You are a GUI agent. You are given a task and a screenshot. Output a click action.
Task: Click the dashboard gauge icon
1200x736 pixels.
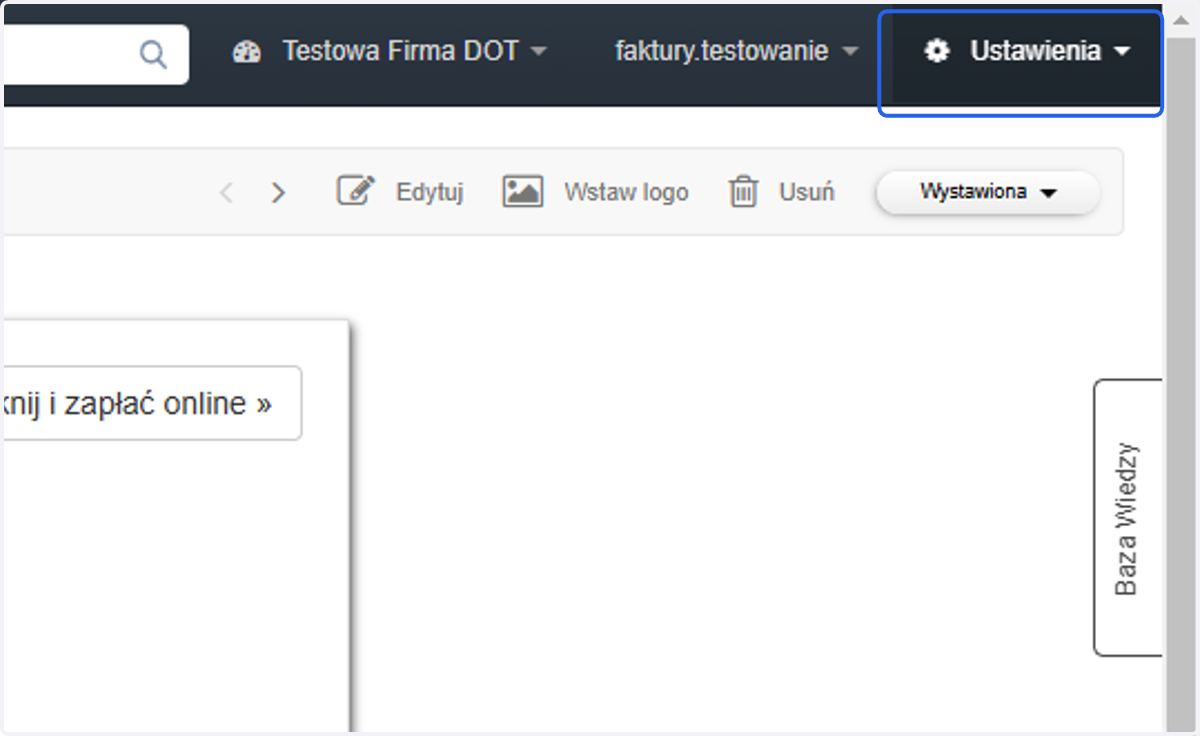pyautogui.click(x=246, y=52)
